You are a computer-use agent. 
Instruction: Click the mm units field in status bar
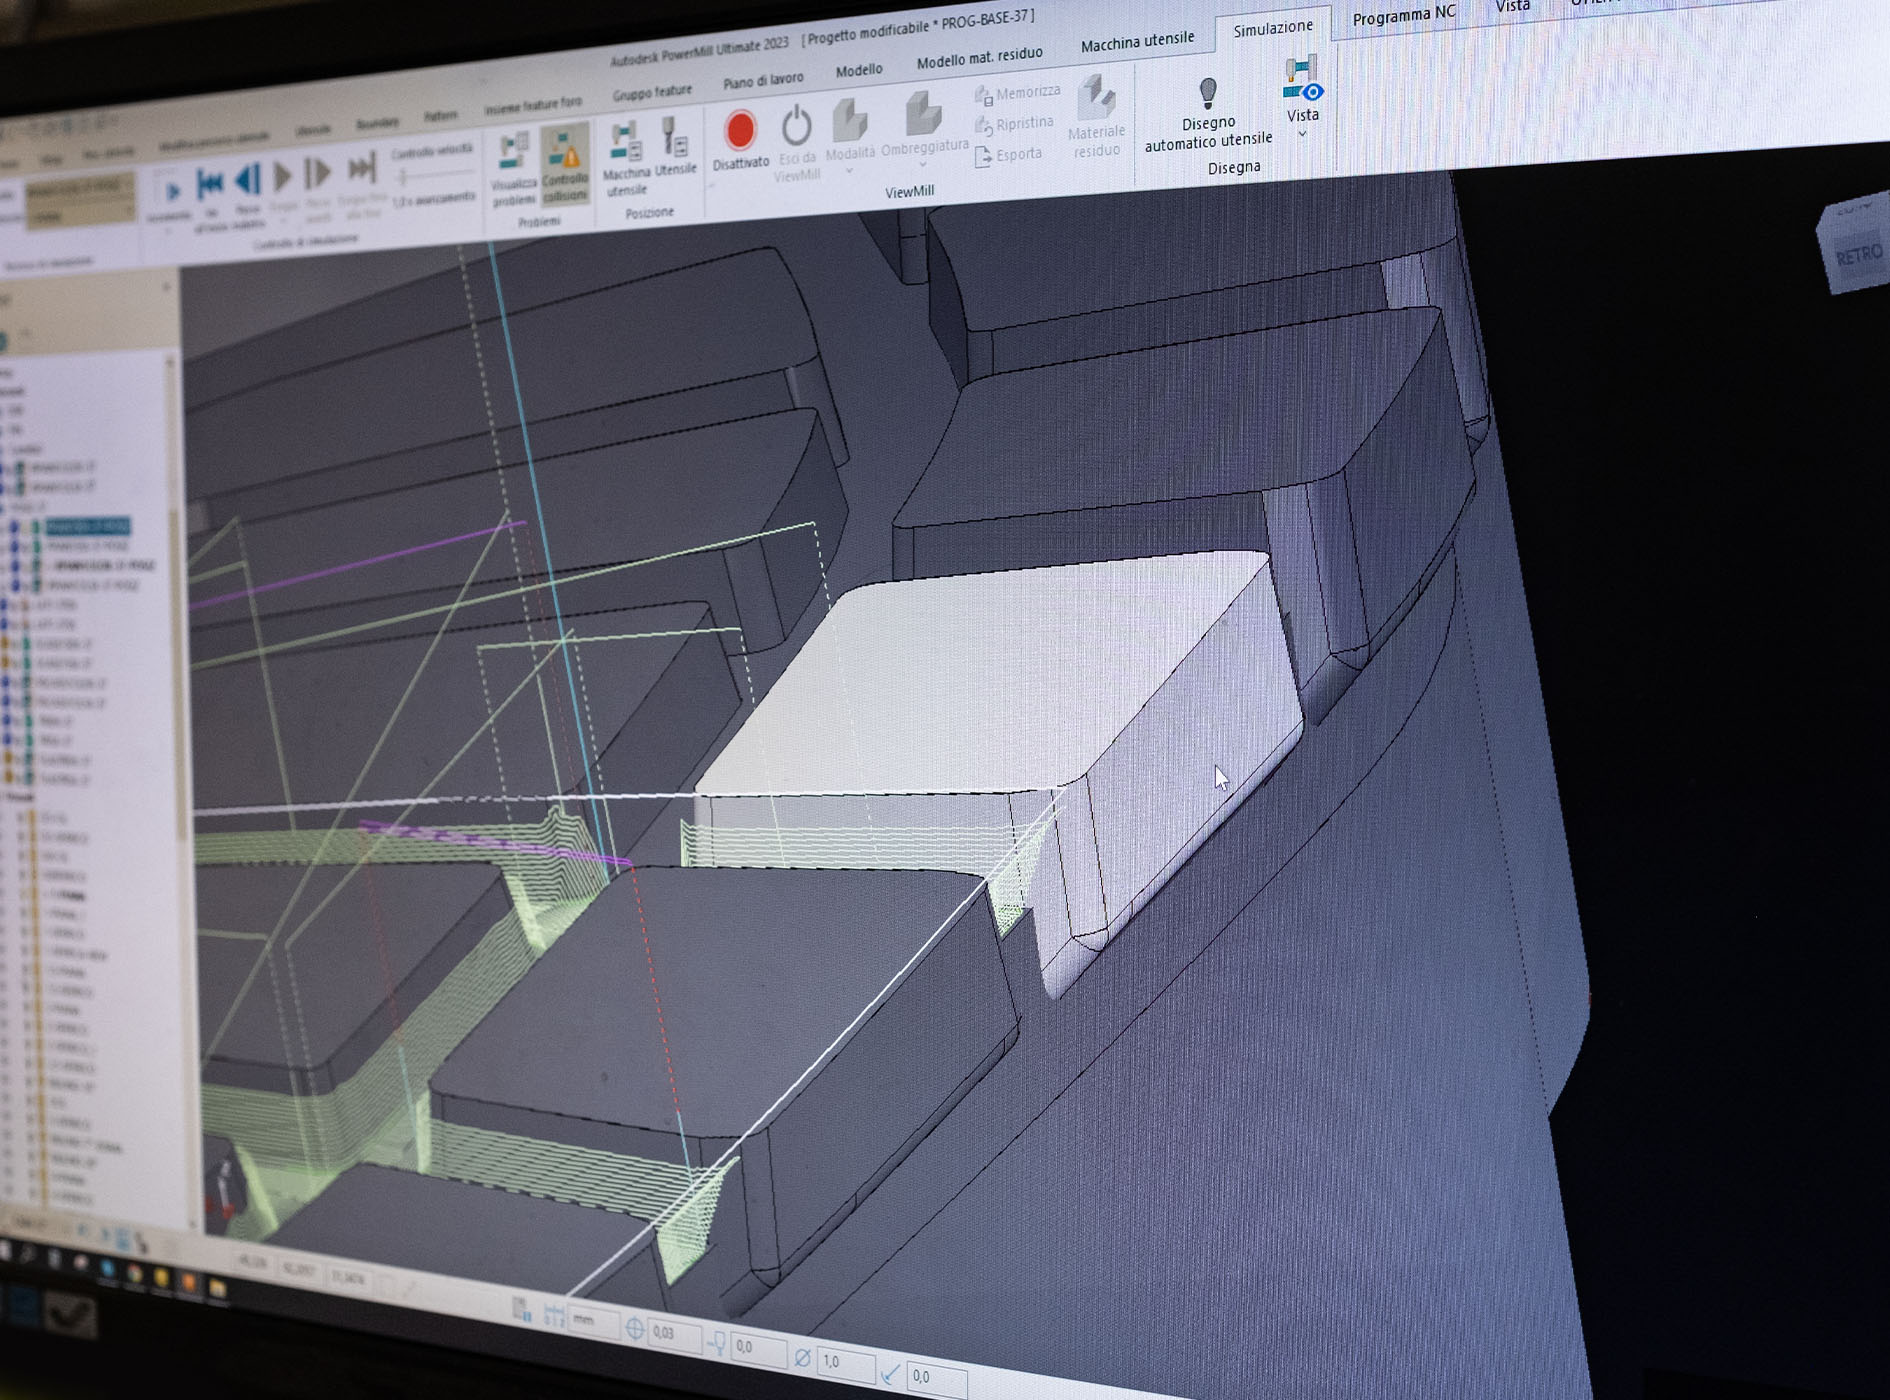click(594, 1322)
